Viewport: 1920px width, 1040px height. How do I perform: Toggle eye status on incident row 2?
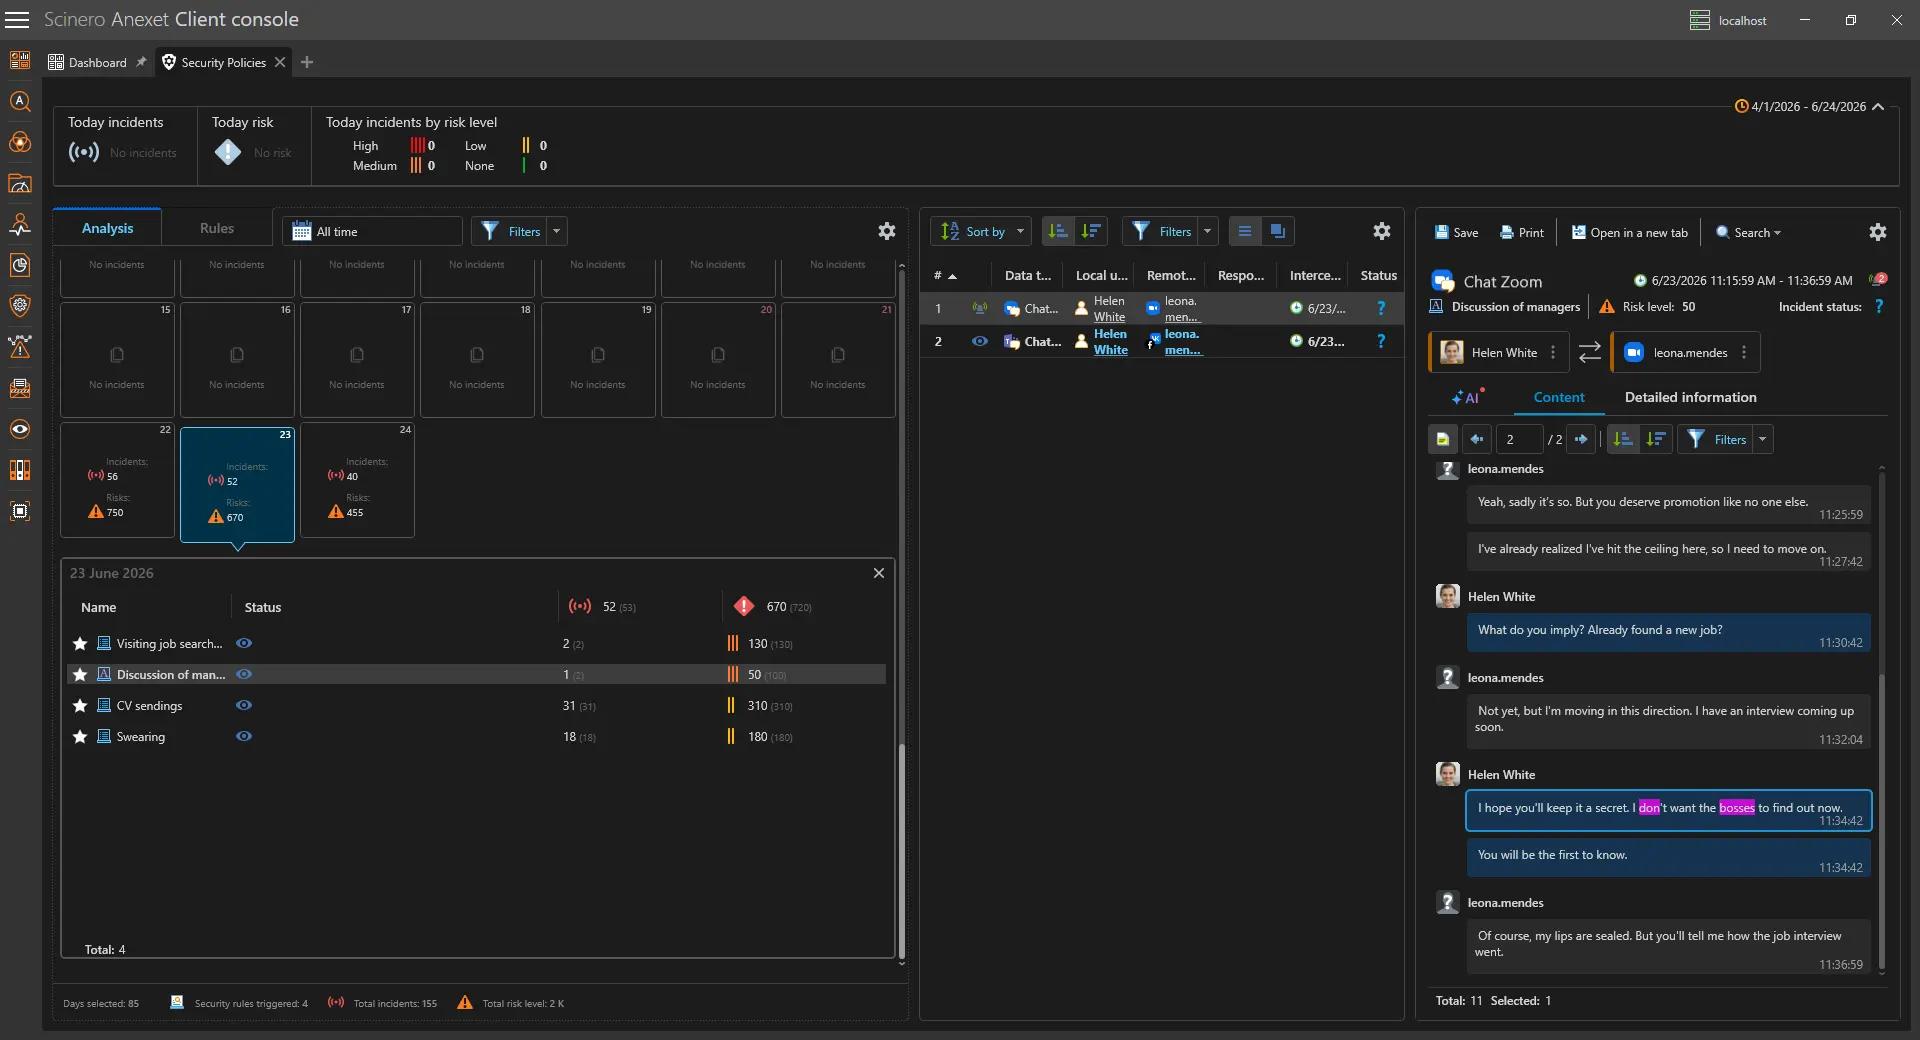coord(980,342)
